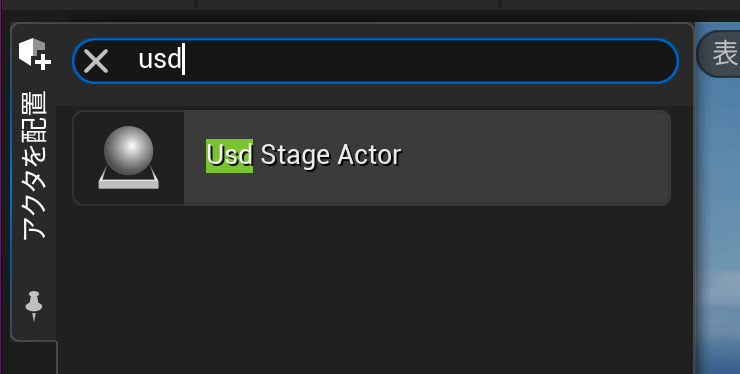The height and width of the screenshot is (374, 740).
Task: Click the gap between search bar and results
Action: 373,97
